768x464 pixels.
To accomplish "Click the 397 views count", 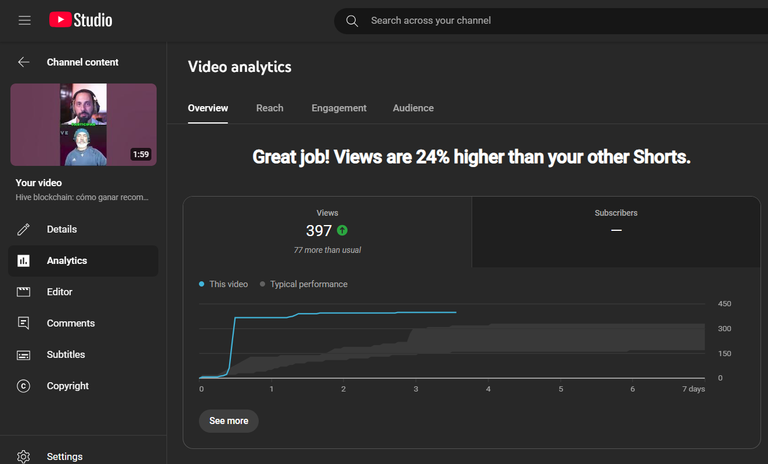I will (x=319, y=231).
